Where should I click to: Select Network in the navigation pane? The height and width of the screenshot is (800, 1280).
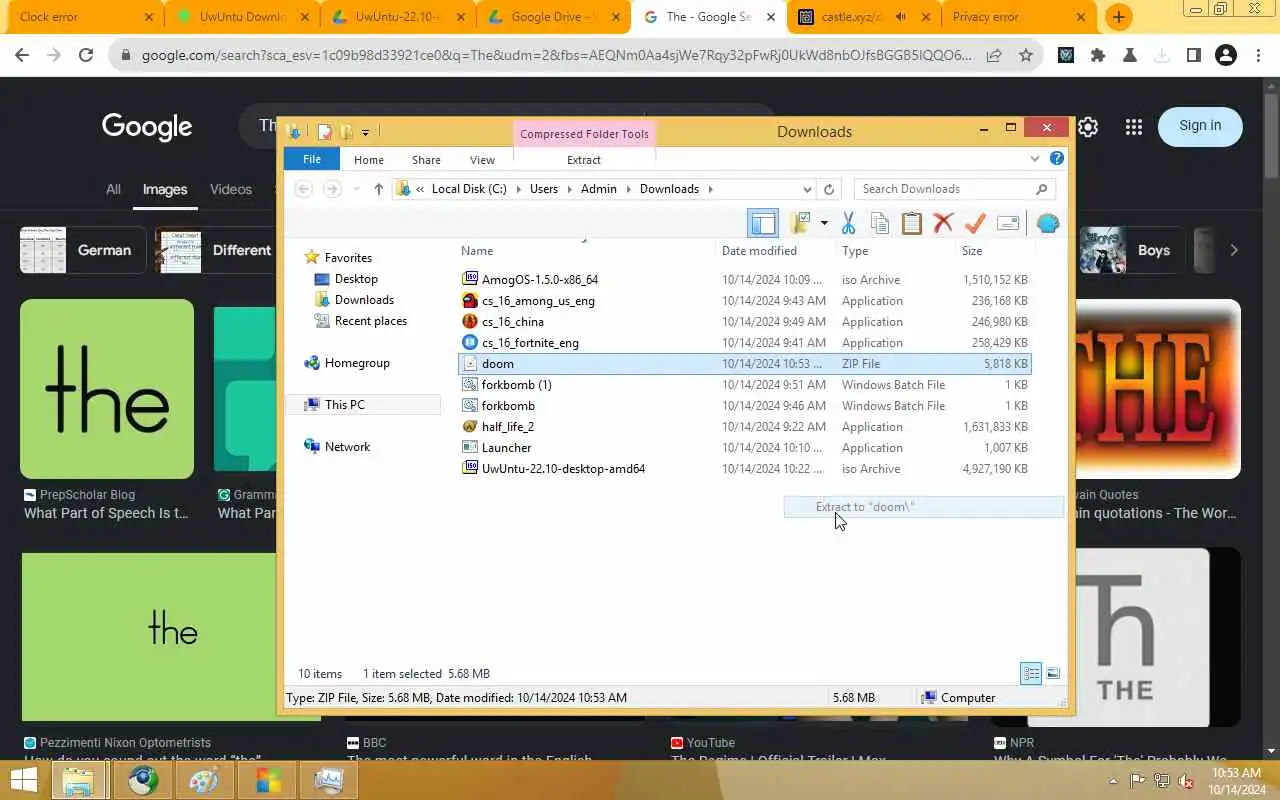347,447
